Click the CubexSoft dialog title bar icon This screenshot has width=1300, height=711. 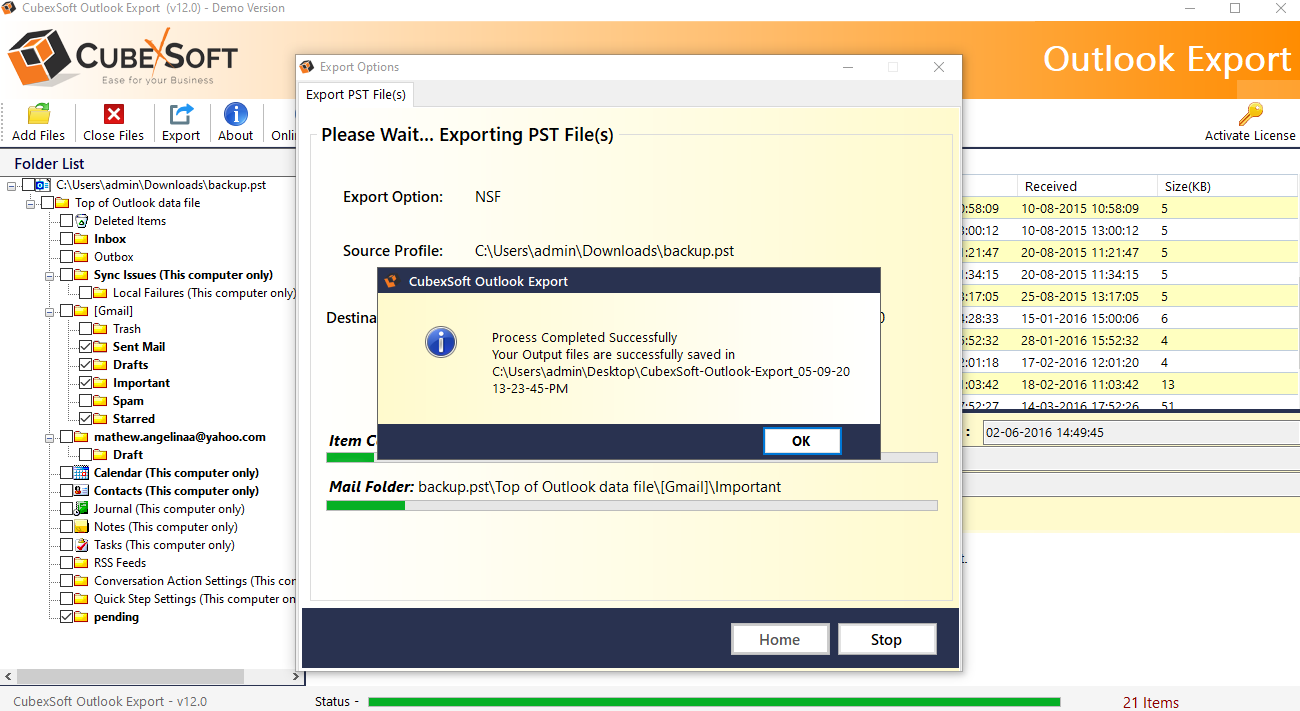point(392,281)
